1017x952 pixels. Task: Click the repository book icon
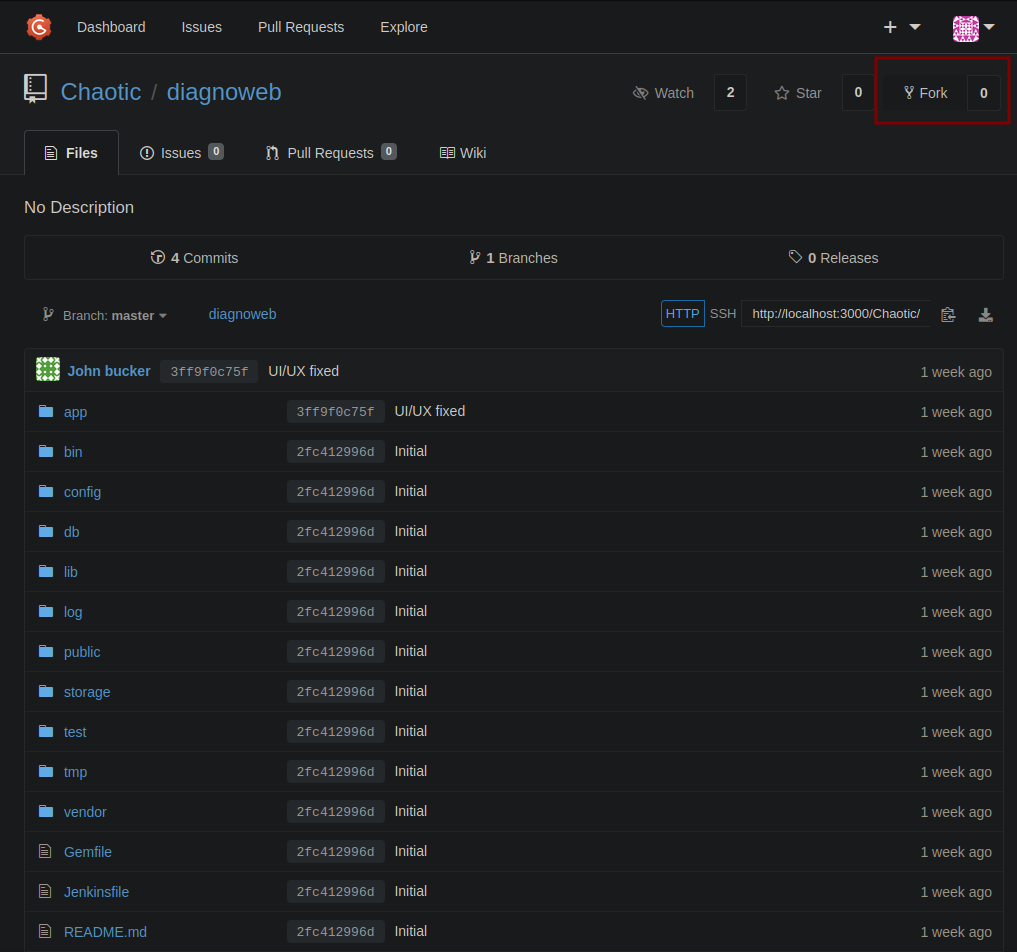coord(36,88)
